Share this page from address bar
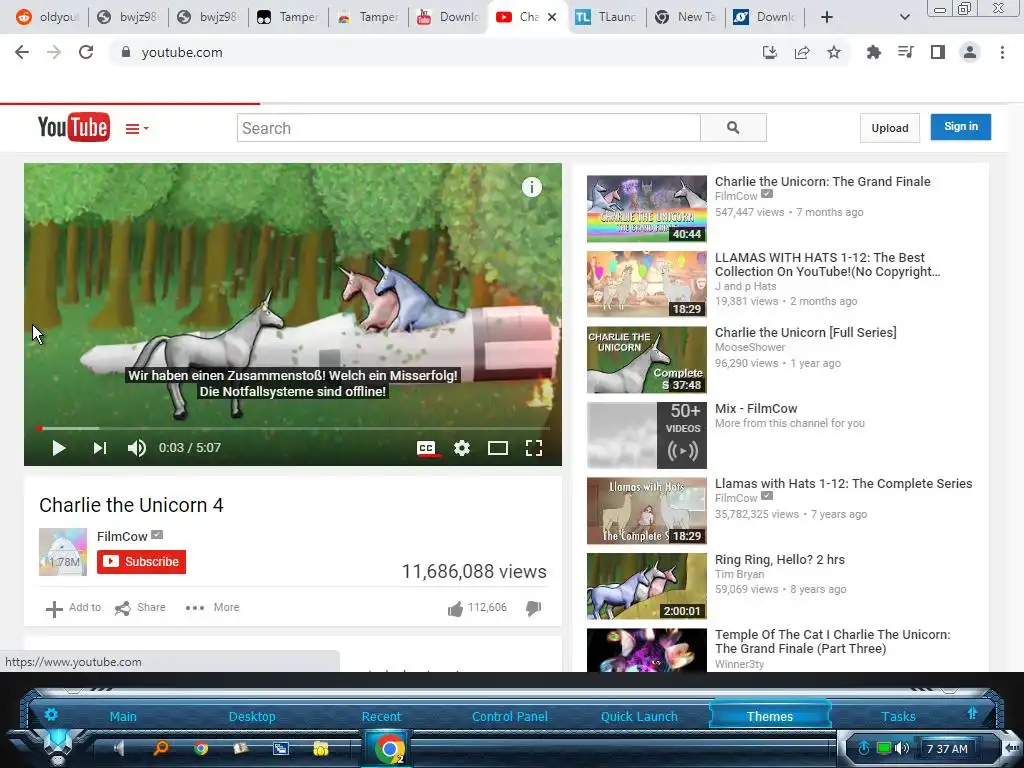The height and width of the screenshot is (768, 1024). click(x=802, y=52)
